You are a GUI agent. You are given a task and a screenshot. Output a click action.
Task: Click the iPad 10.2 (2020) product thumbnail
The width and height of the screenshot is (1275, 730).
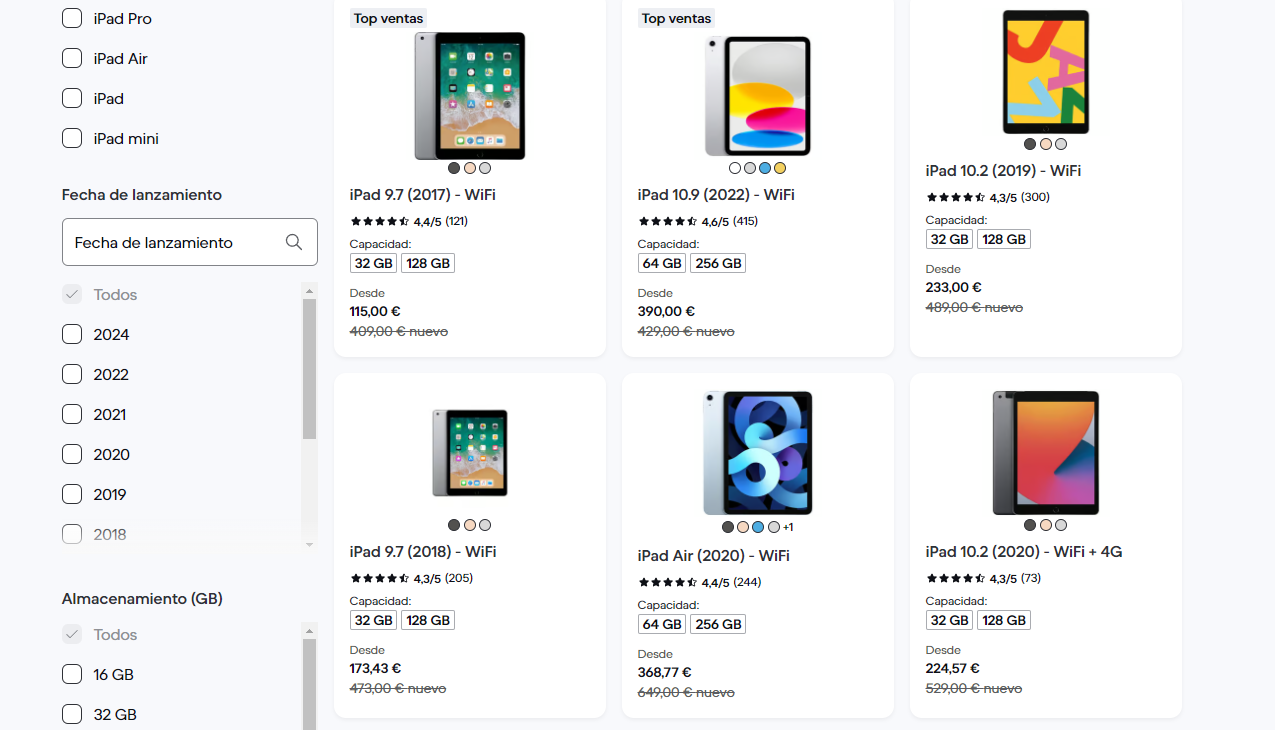coord(1045,453)
